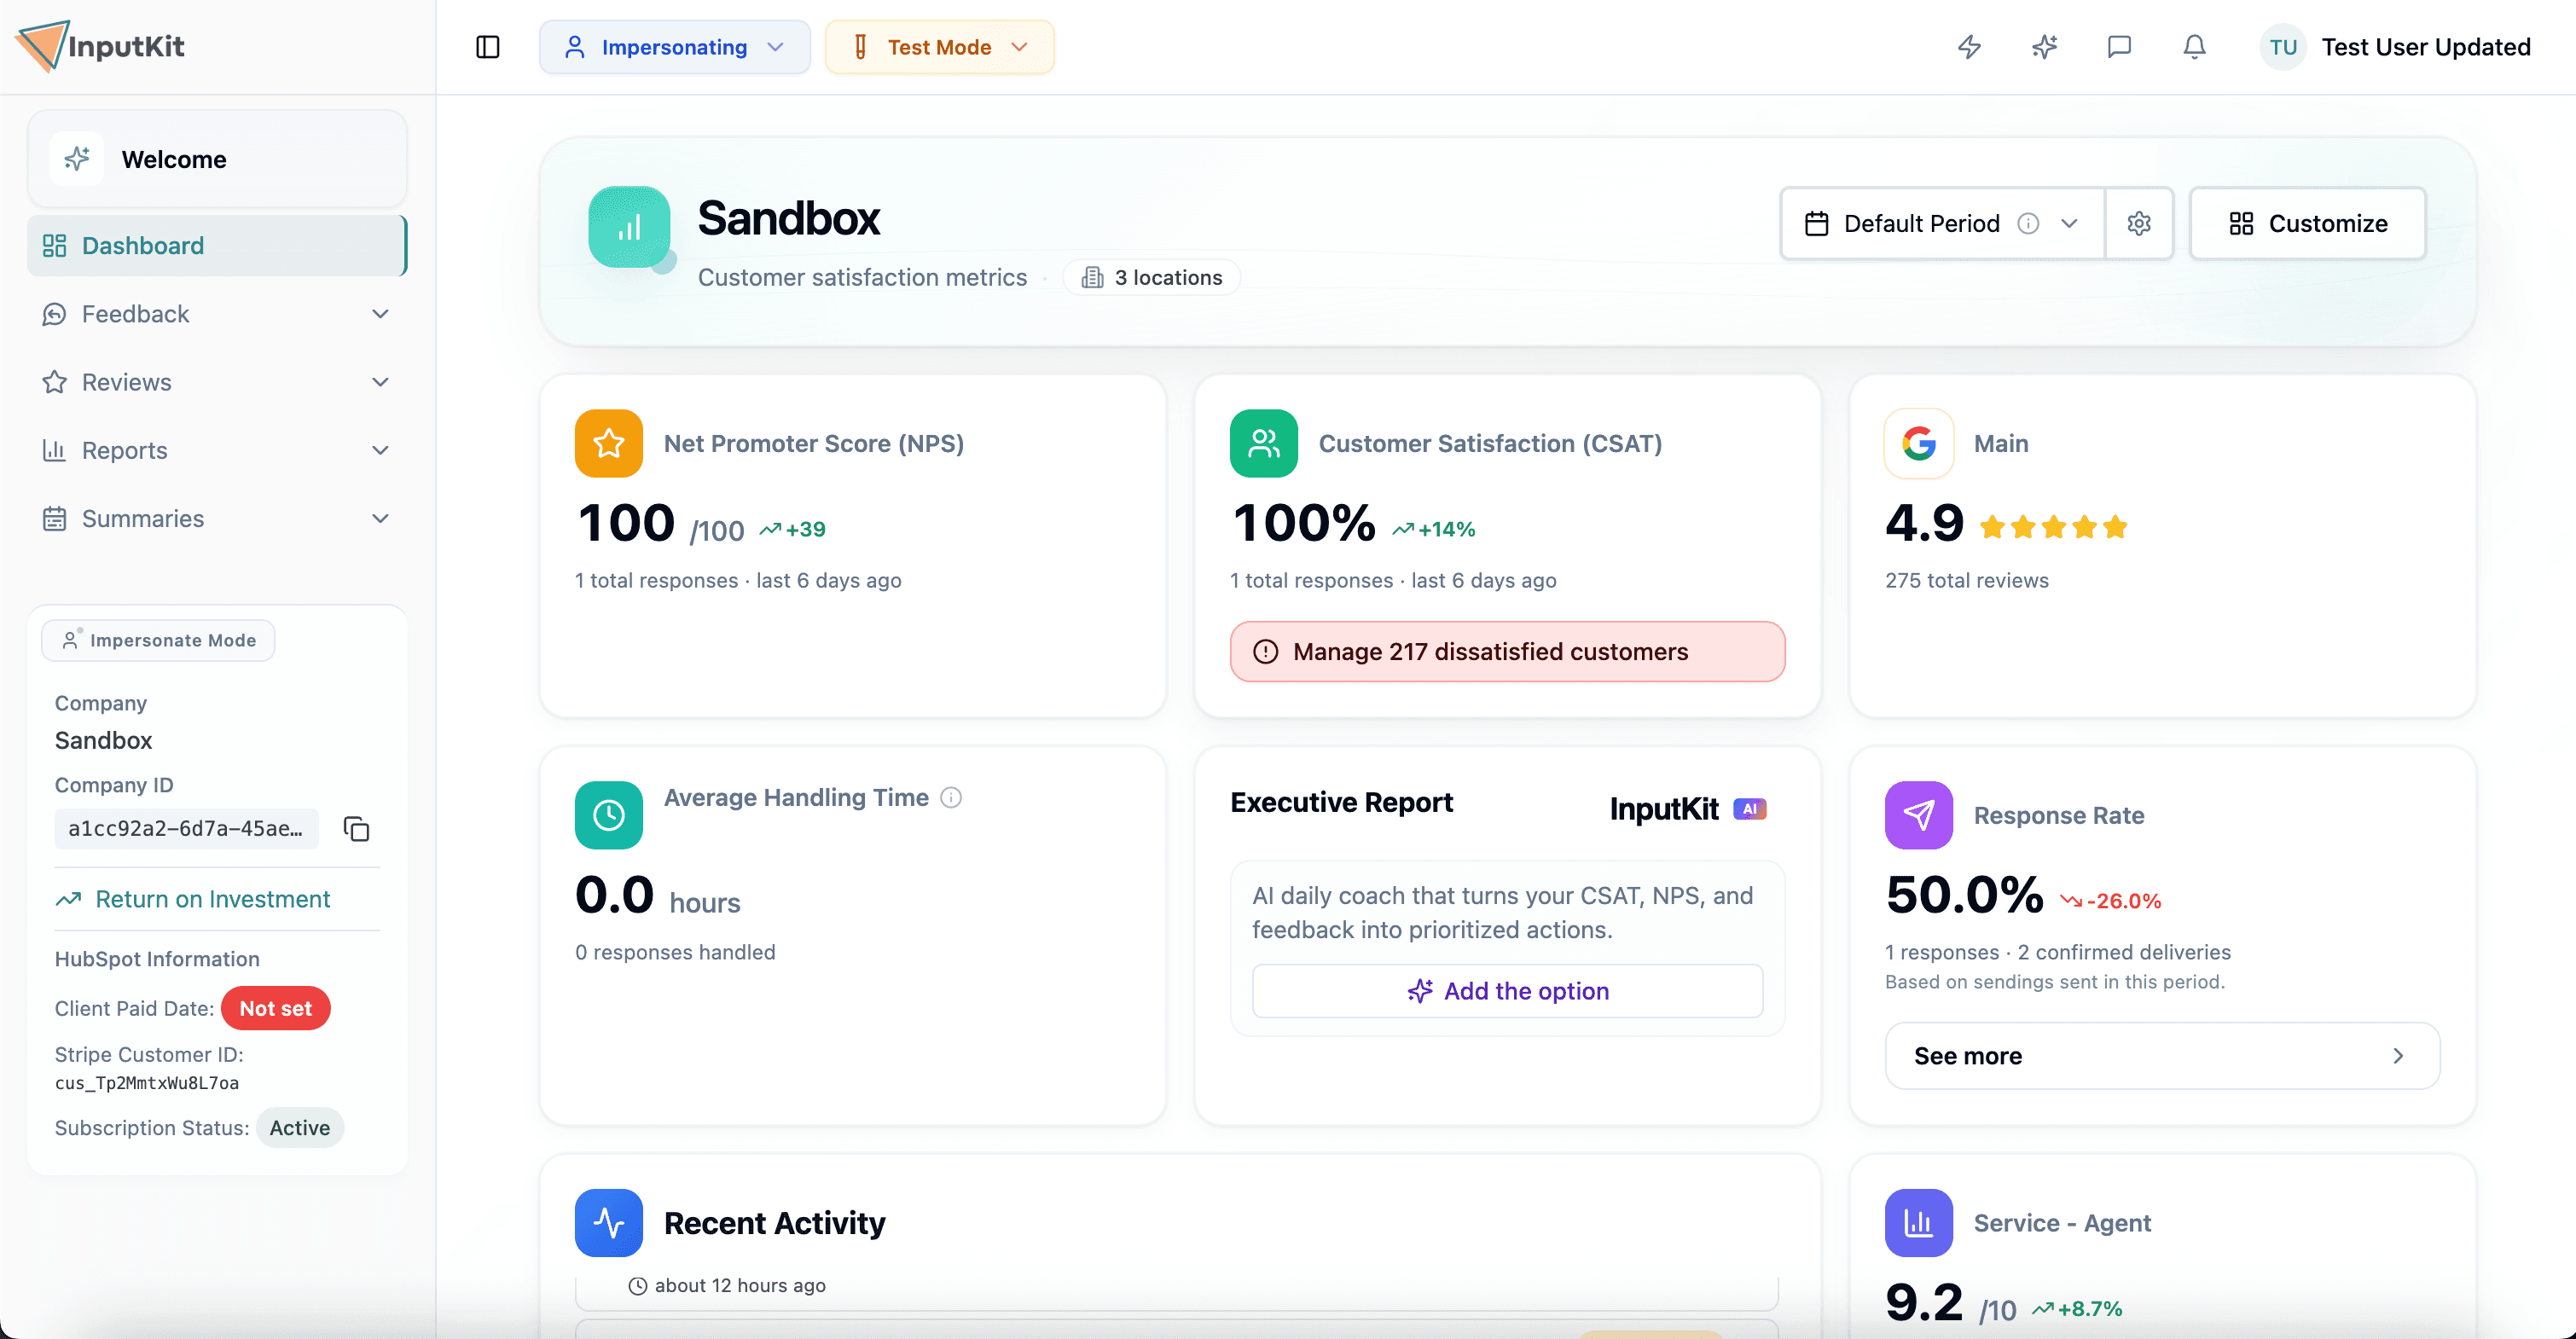
Task: Open the Welcome page item
Action: pyautogui.click(x=217, y=159)
